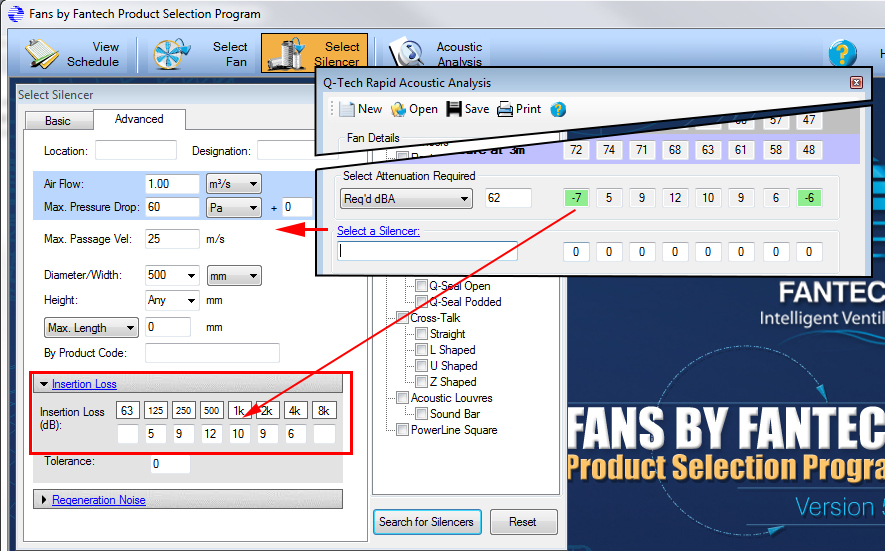This screenshot has width=885, height=551.
Task: Open the View Schedule clipboard icon
Action: coord(42,54)
